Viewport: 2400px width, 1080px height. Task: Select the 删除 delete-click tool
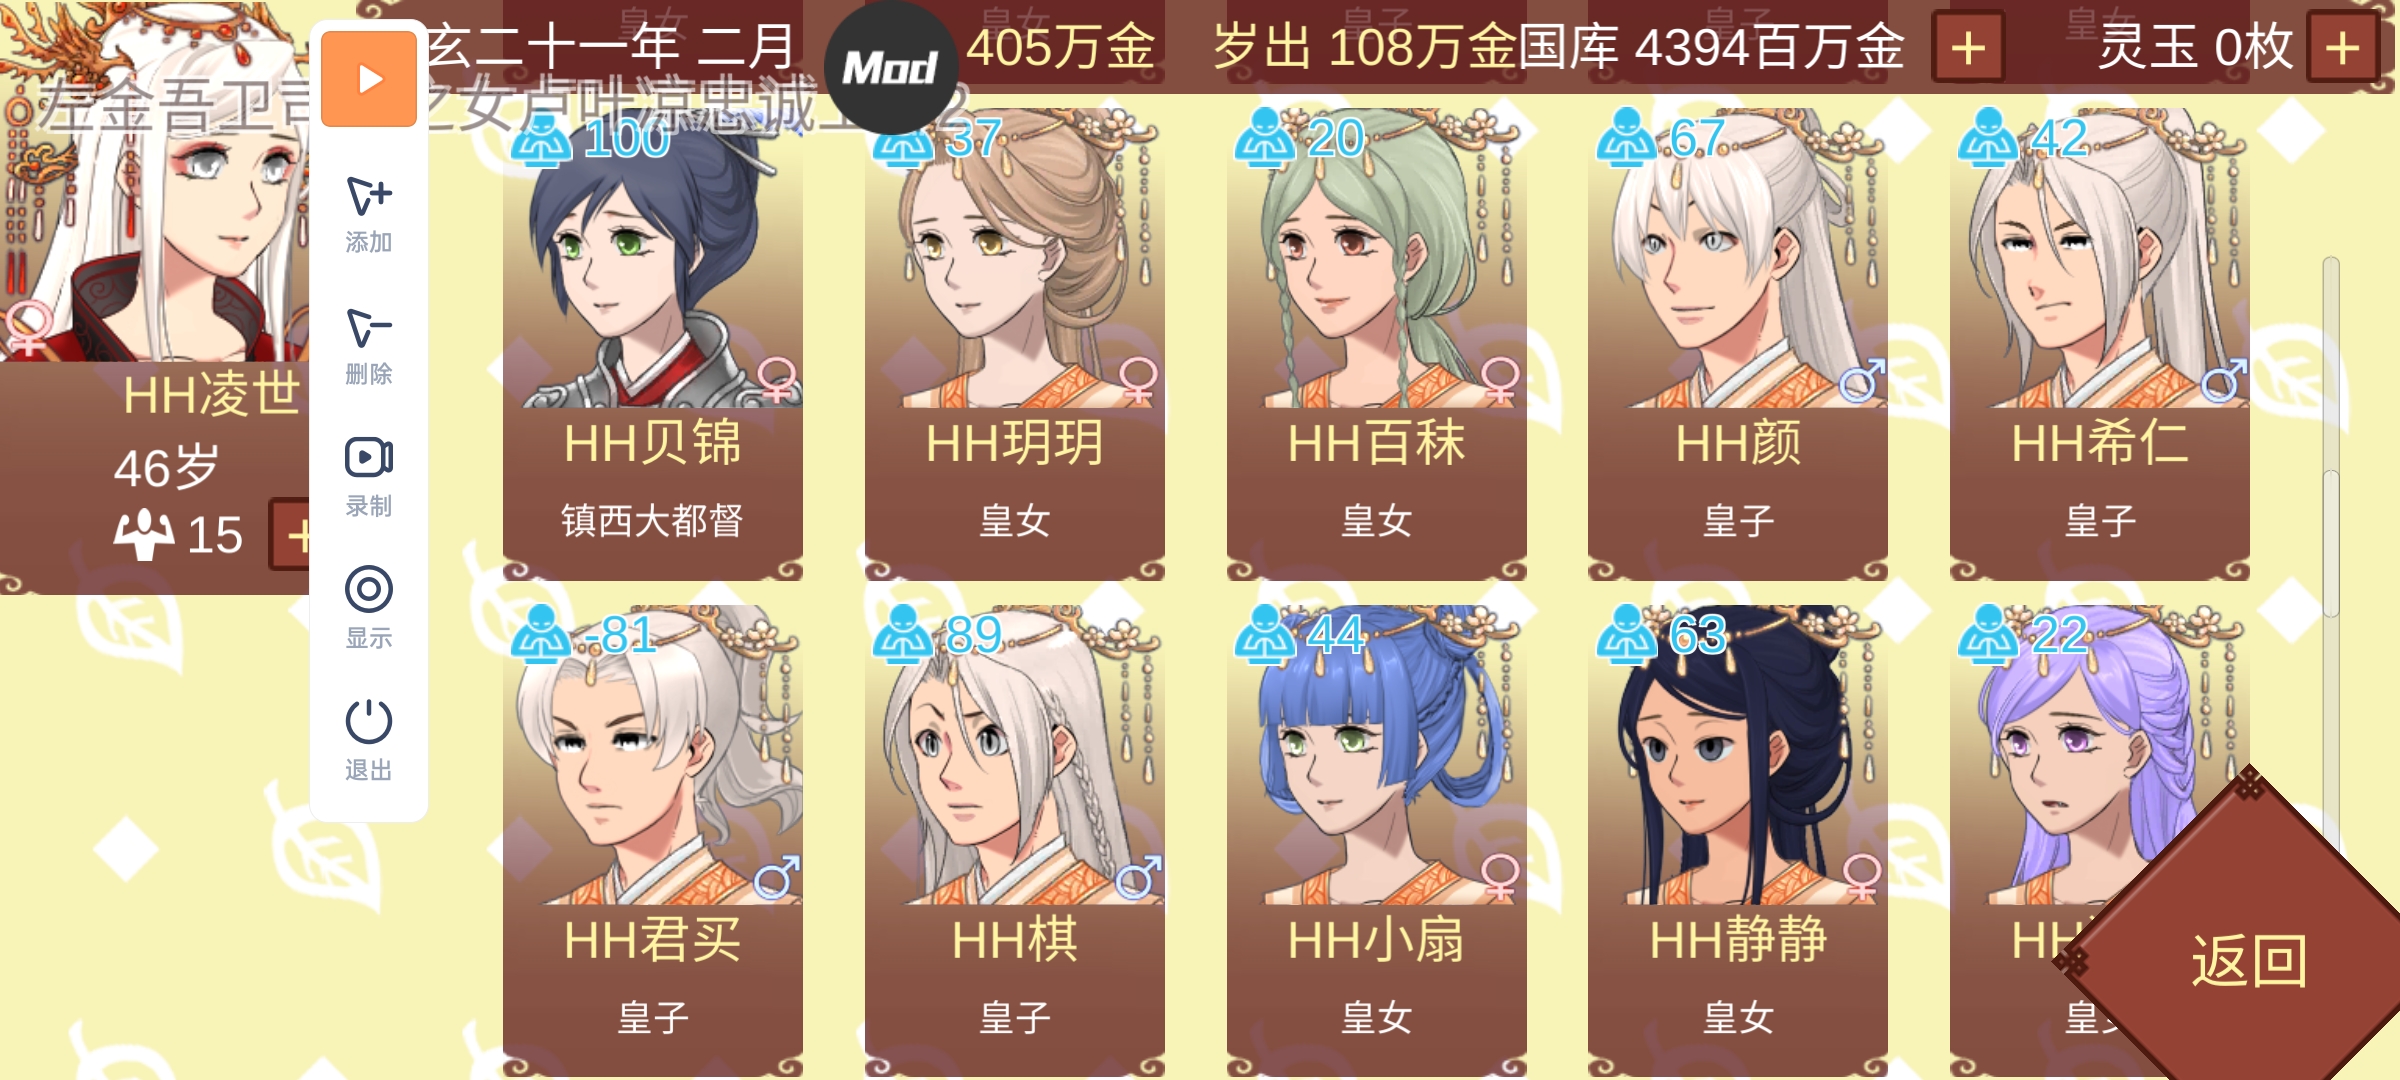click(369, 346)
